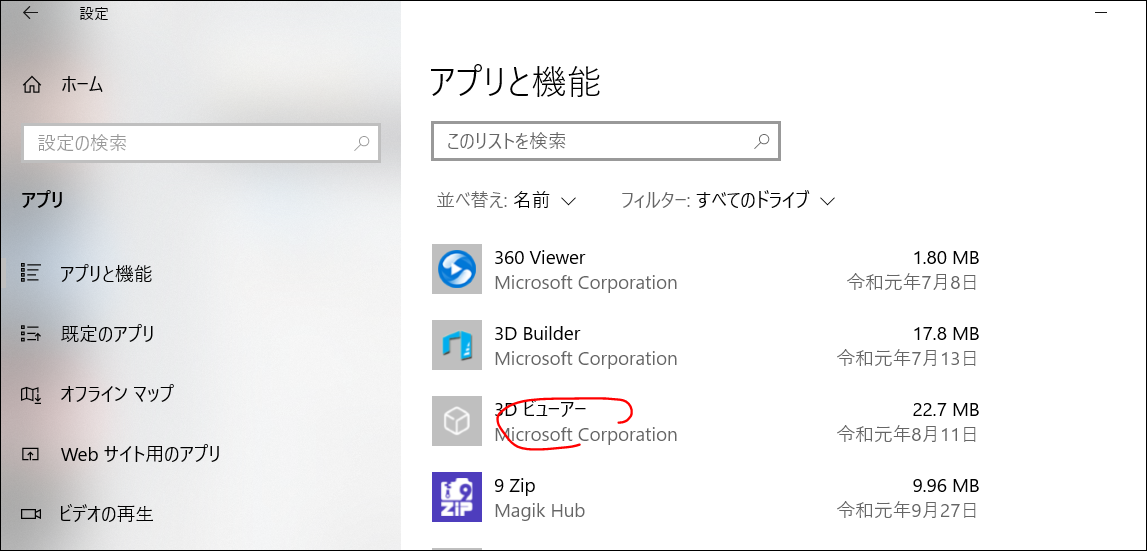The width and height of the screenshot is (1147, 551).
Task: Open the フィルター: すべてのドライブ dropdown
Action: (727, 200)
